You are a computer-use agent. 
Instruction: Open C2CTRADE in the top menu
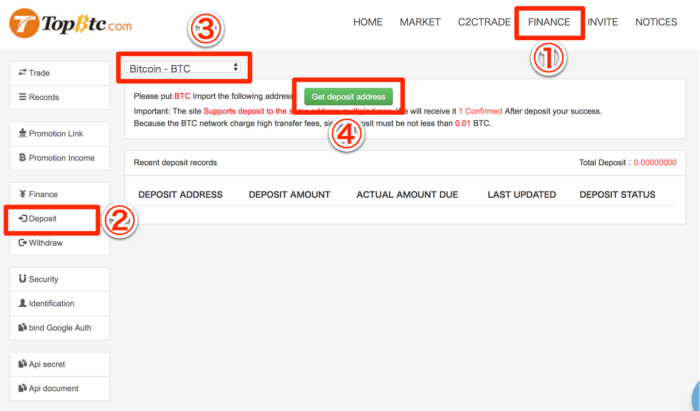(484, 22)
